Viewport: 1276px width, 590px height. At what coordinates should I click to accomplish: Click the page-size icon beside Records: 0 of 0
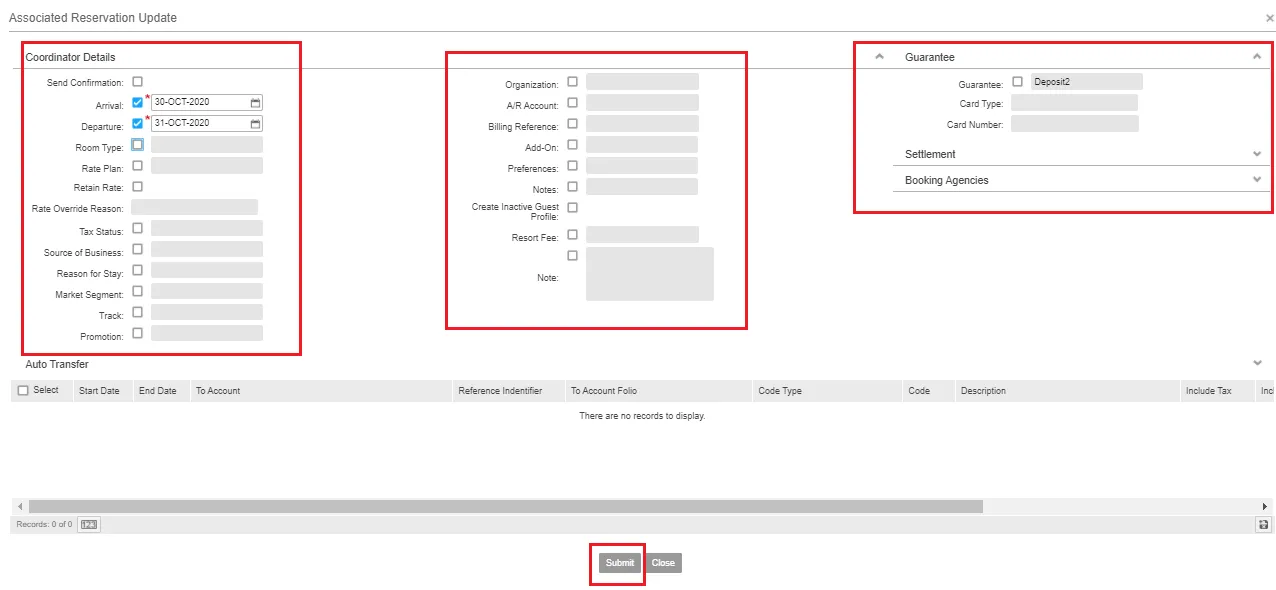click(x=89, y=524)
